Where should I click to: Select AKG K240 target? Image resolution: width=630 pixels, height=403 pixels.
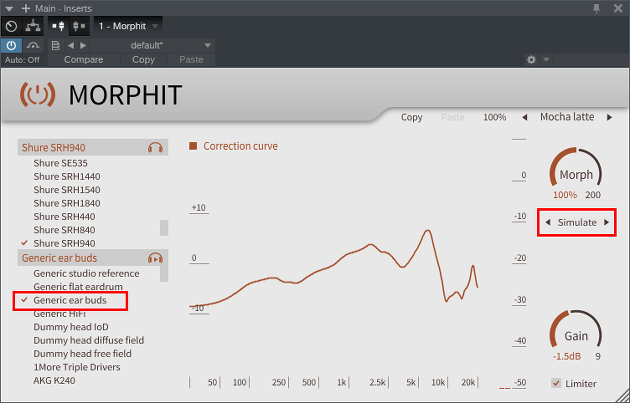(54, 380)
